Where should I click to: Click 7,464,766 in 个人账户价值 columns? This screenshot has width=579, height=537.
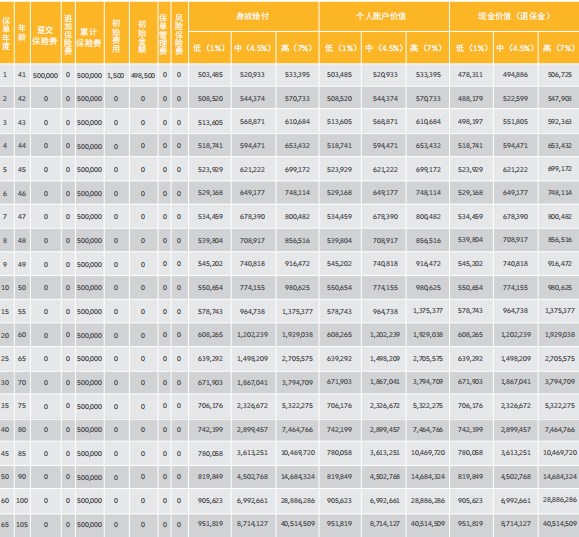click(x=428, y=430)
